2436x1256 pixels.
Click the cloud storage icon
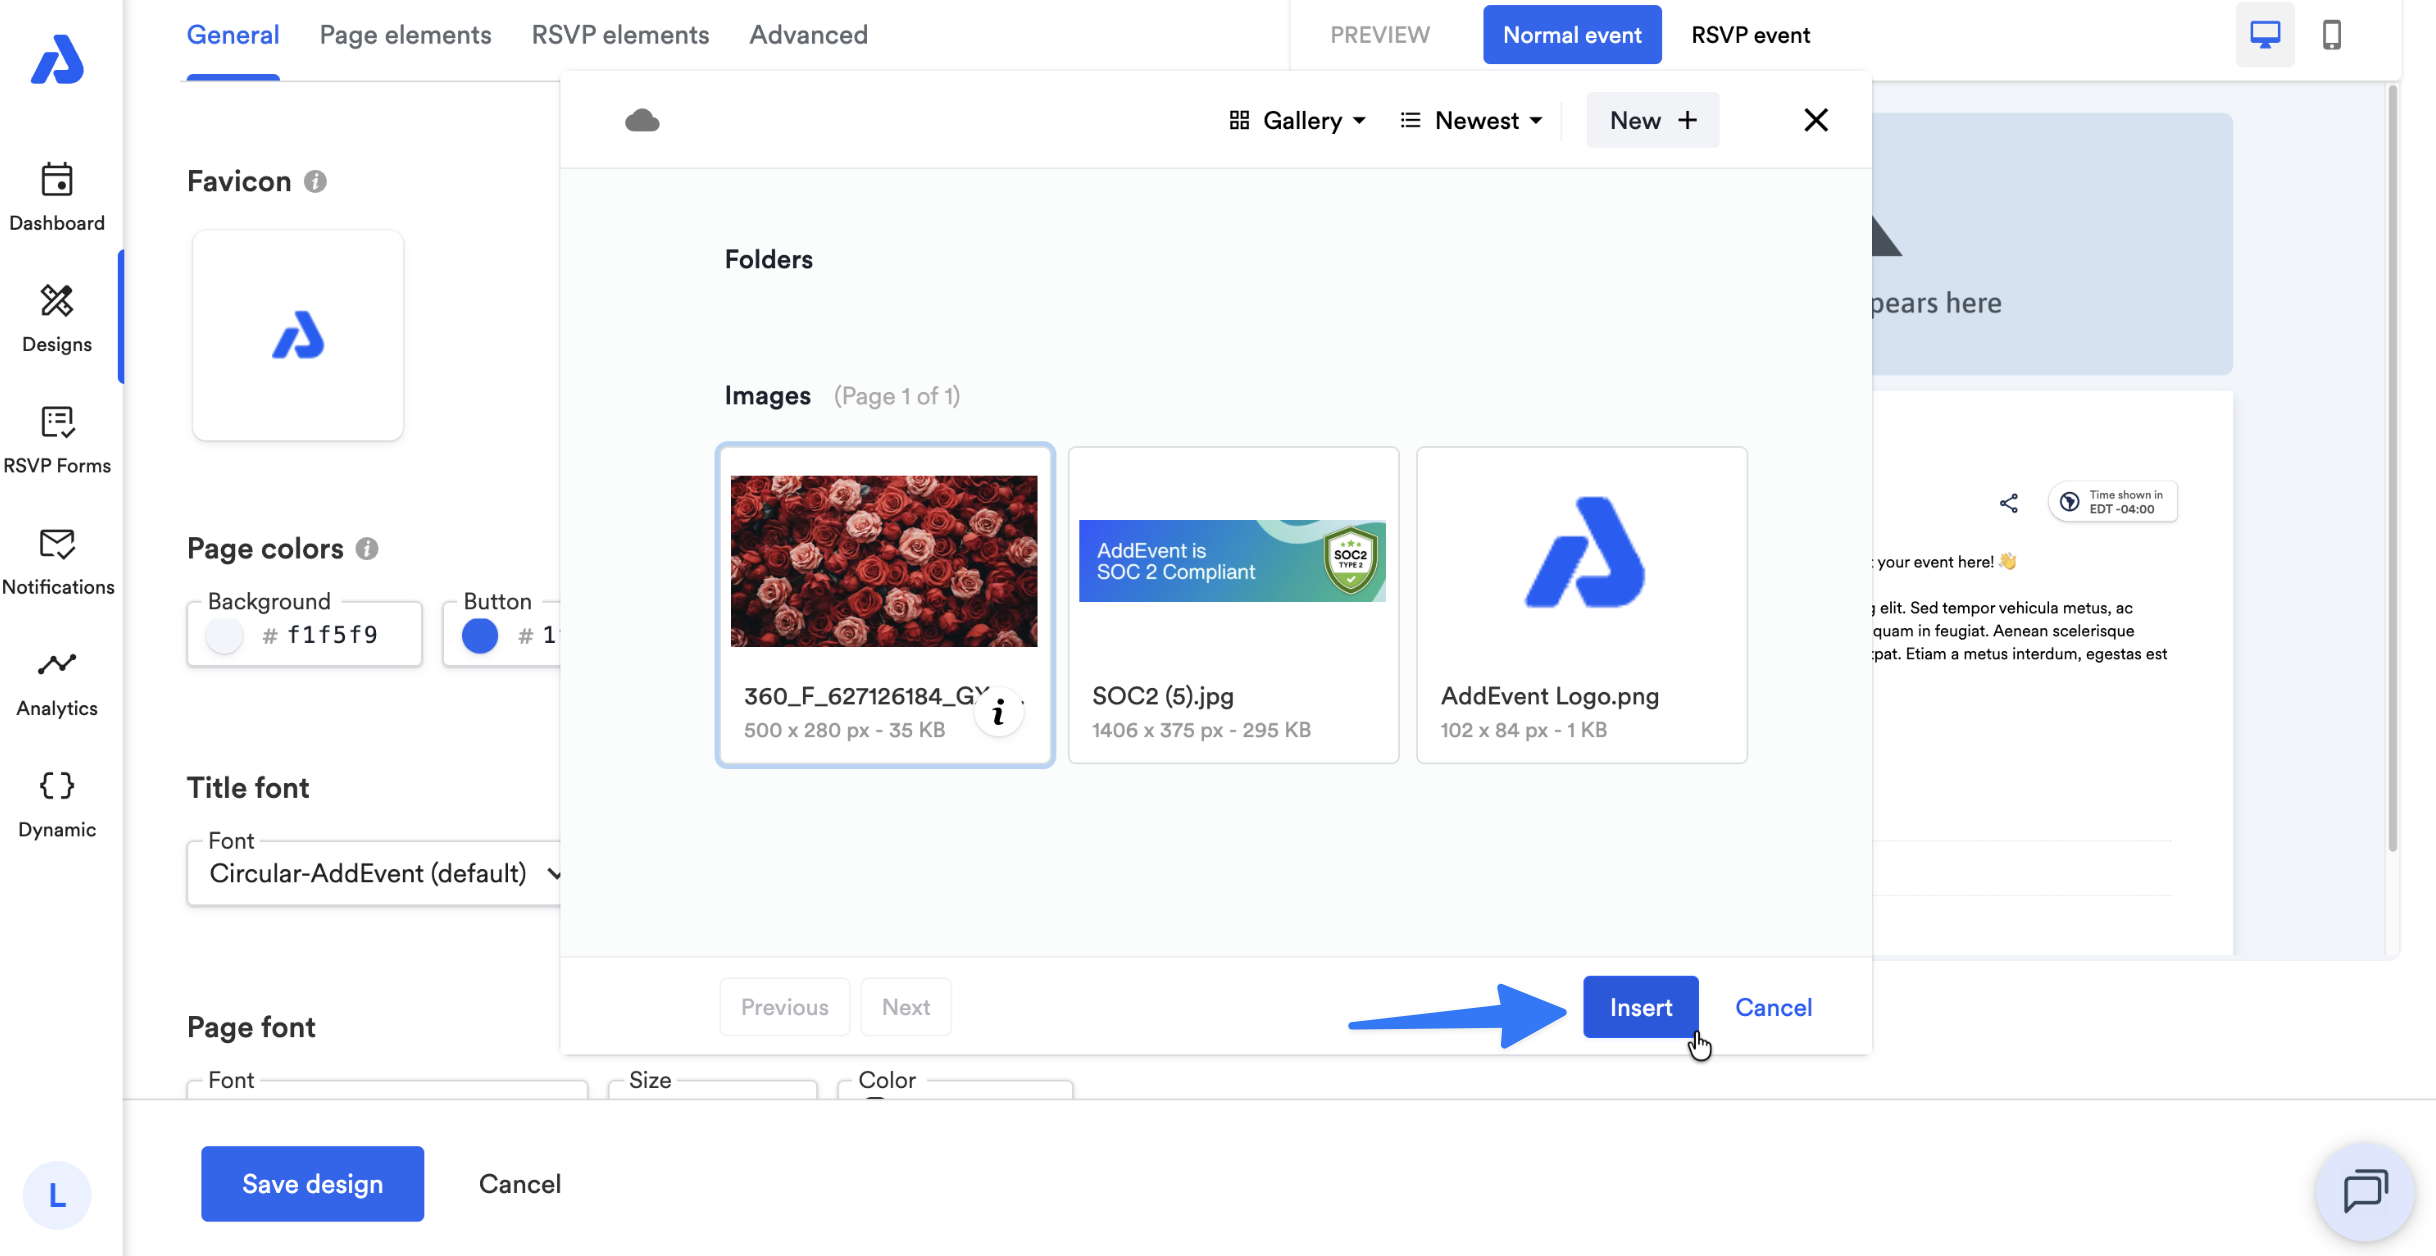pos(642,121)
